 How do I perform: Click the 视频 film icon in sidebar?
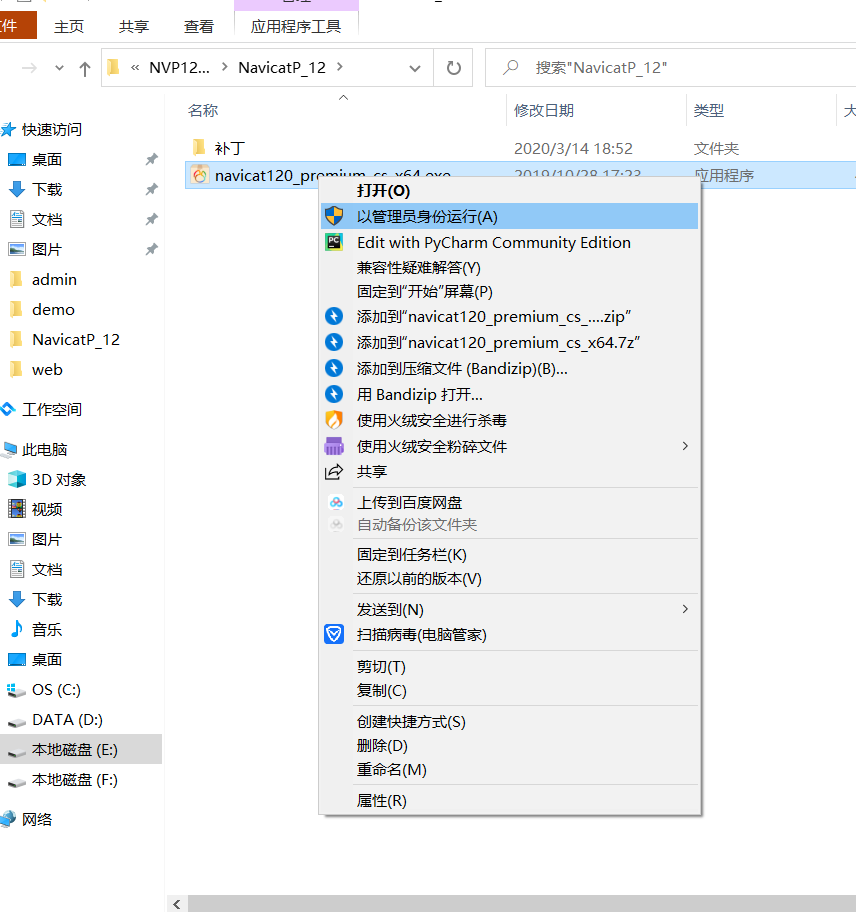(17, 509)
